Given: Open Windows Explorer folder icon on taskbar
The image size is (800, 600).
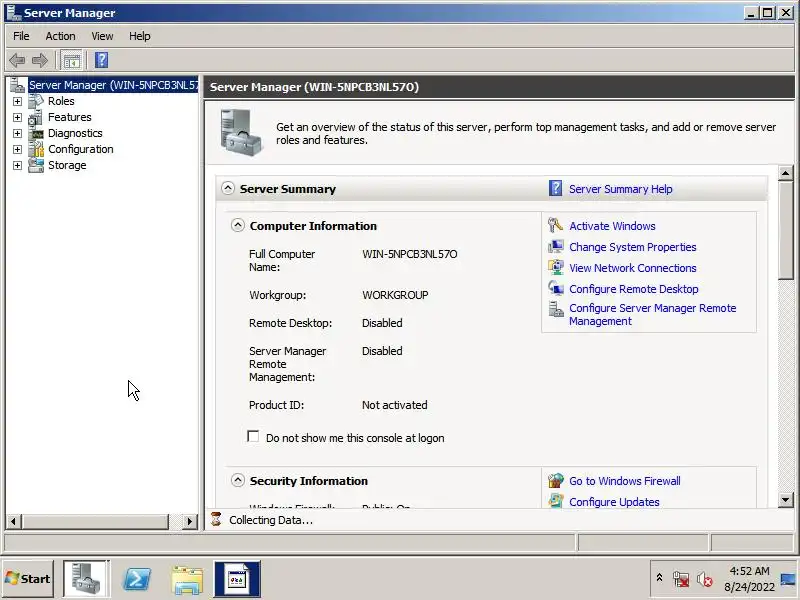Looking at the screenshot, I should click(187, 580).
